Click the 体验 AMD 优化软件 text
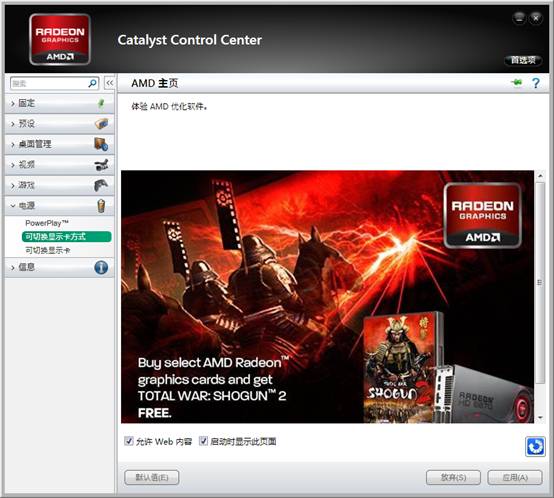The height and width of the screenshot is (498, 554). [169, 106]
